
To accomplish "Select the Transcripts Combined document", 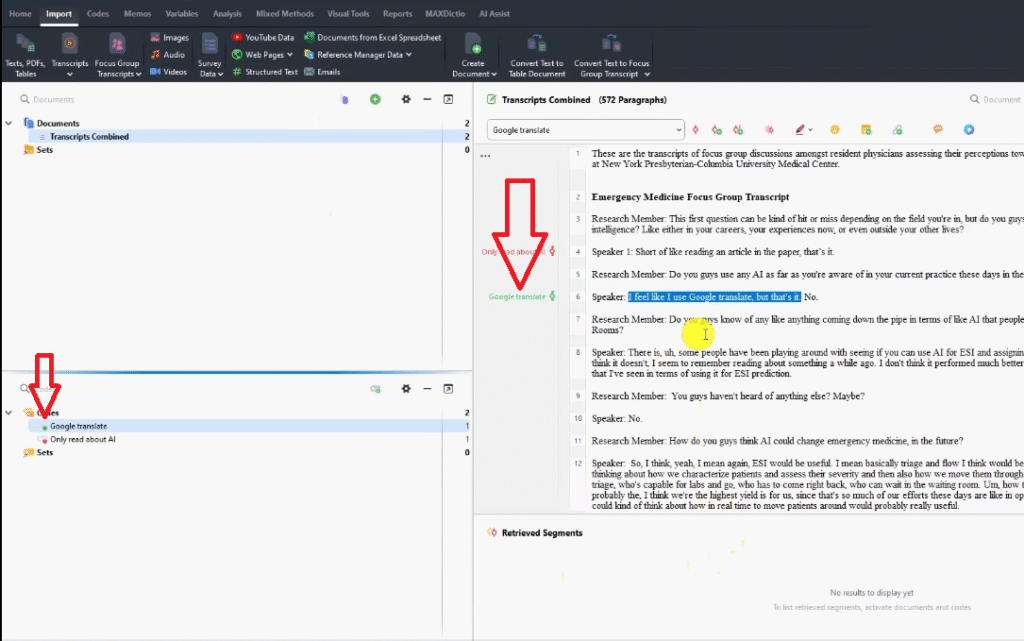I will pos(89,137).
